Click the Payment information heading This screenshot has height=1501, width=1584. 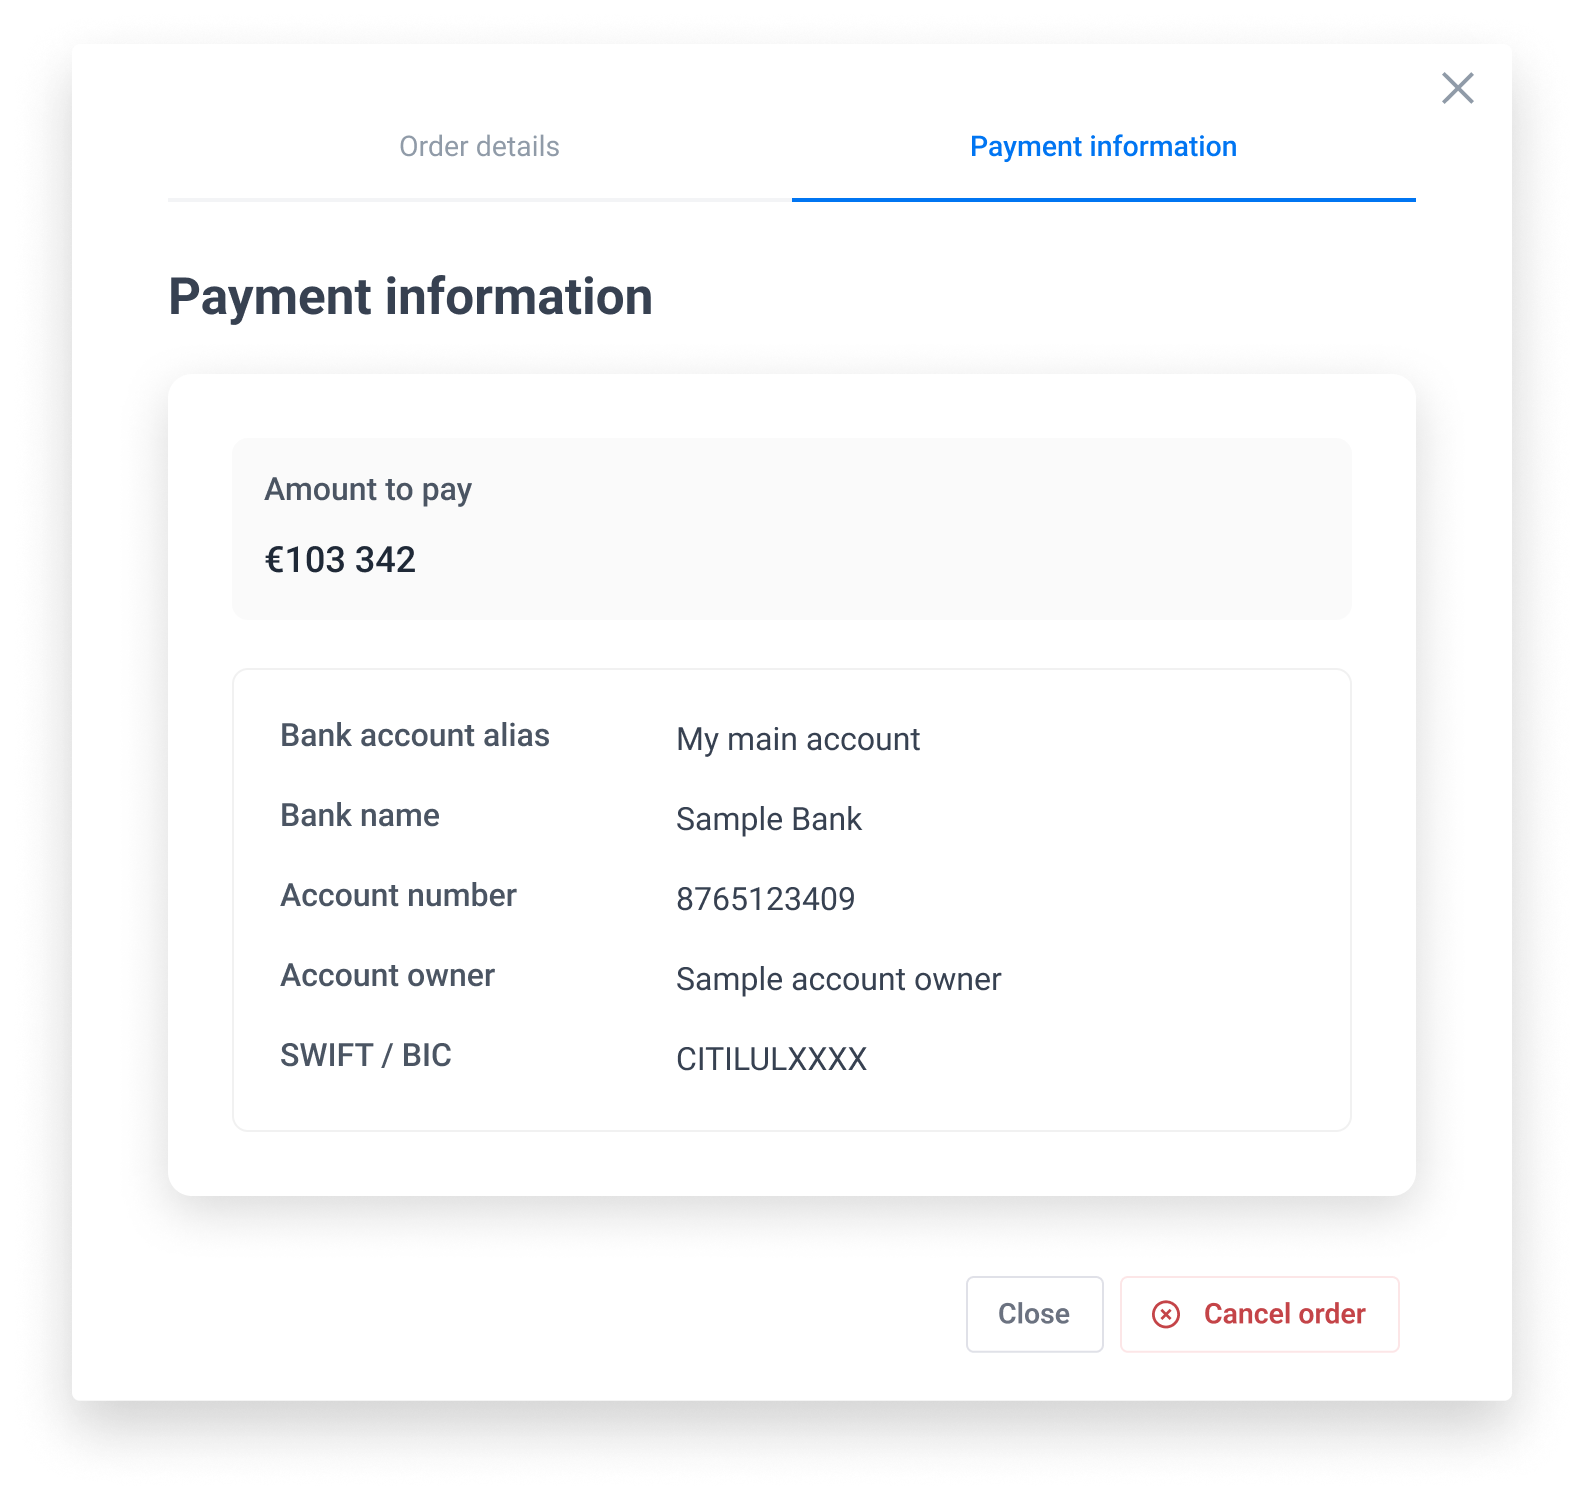[x=410, y=297]
